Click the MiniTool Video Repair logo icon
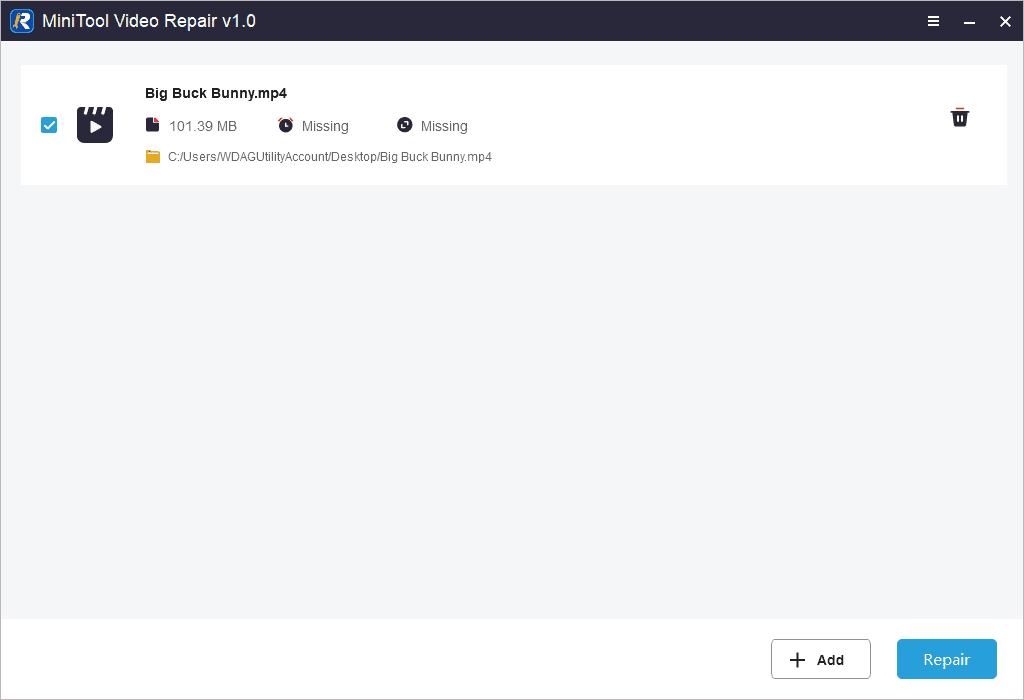 pos(22,21)
